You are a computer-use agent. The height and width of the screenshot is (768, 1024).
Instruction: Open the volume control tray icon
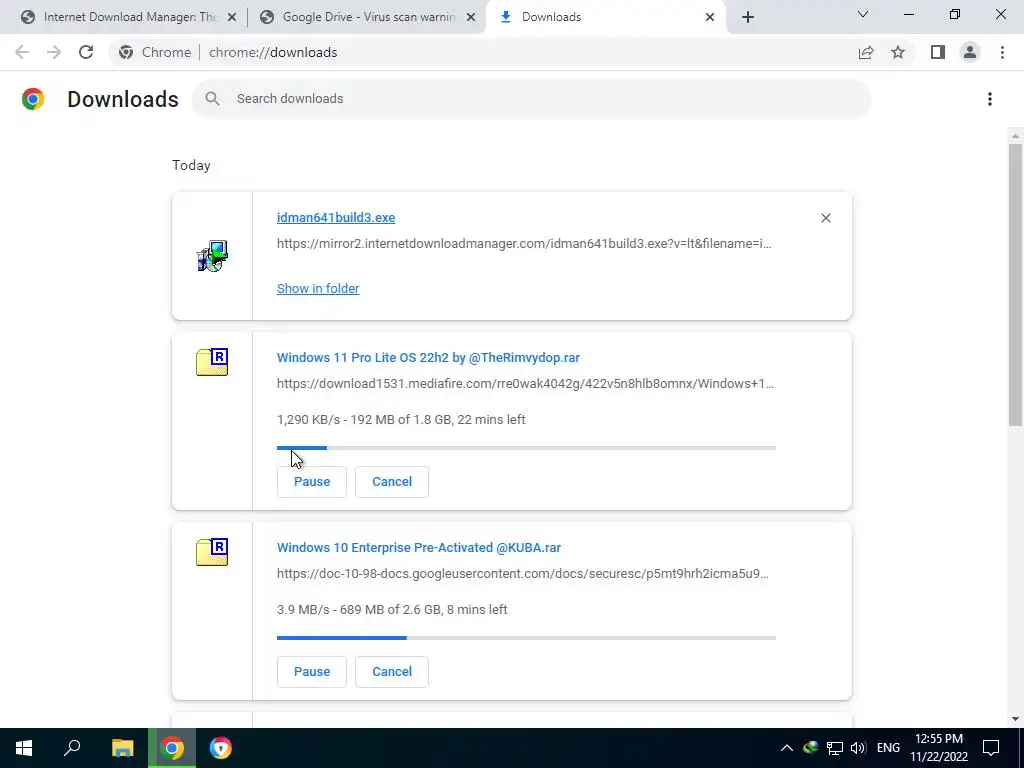[x=858, y=748]
